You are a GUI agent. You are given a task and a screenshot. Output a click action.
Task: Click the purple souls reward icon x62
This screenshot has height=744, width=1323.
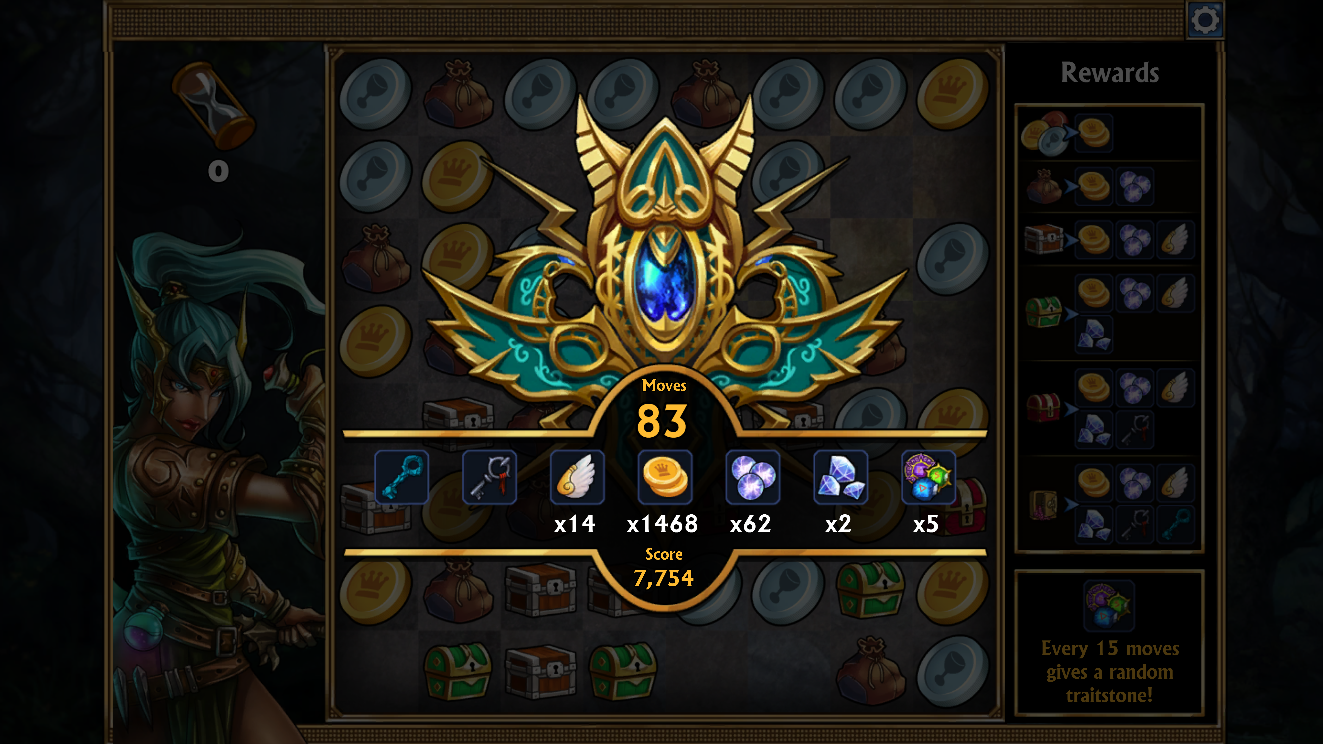(753, 477)
